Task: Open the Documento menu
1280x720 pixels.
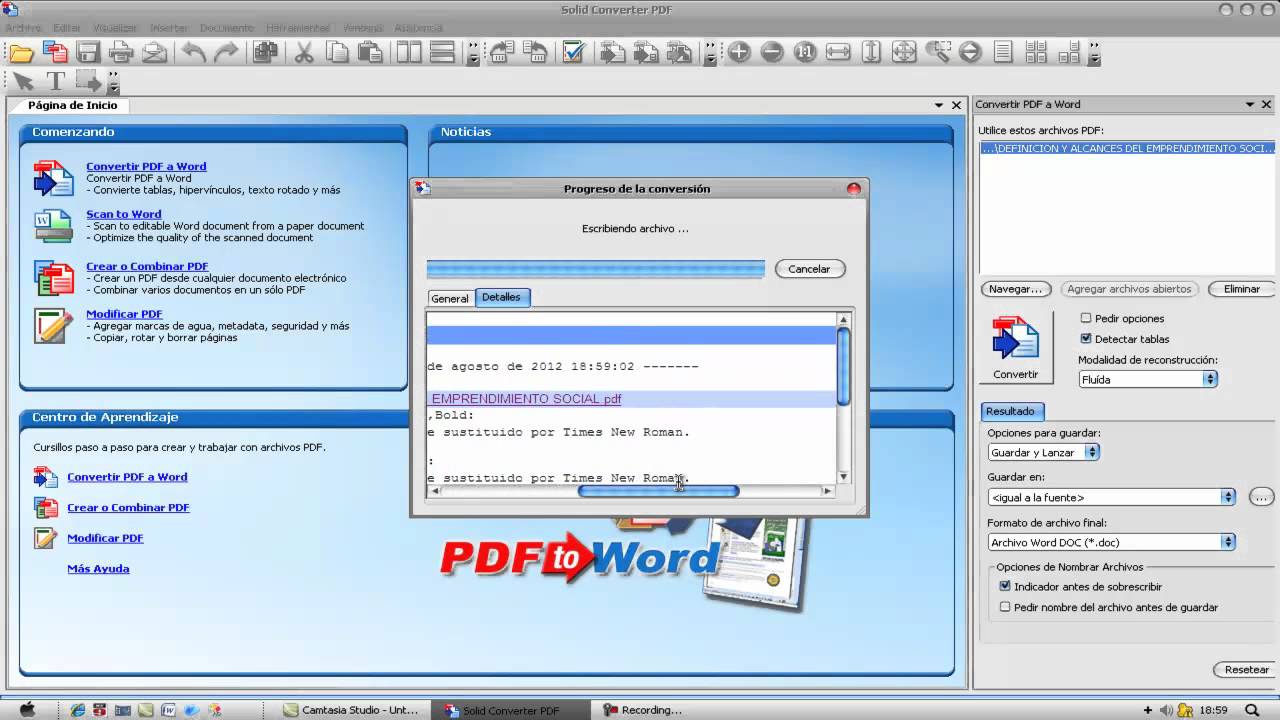Action: pos(227,28)
